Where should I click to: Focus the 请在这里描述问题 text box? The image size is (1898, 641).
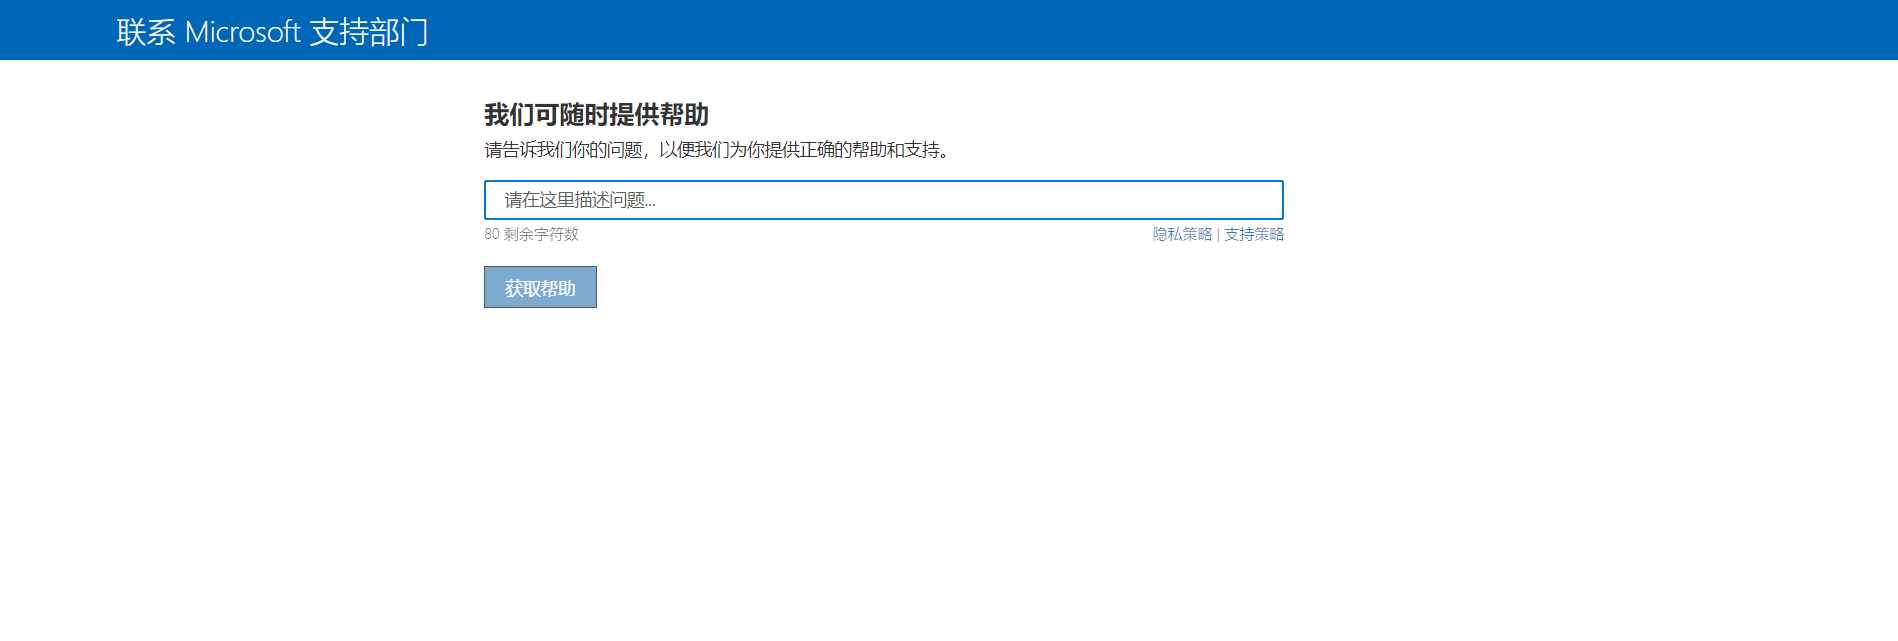tap(883, 200)
